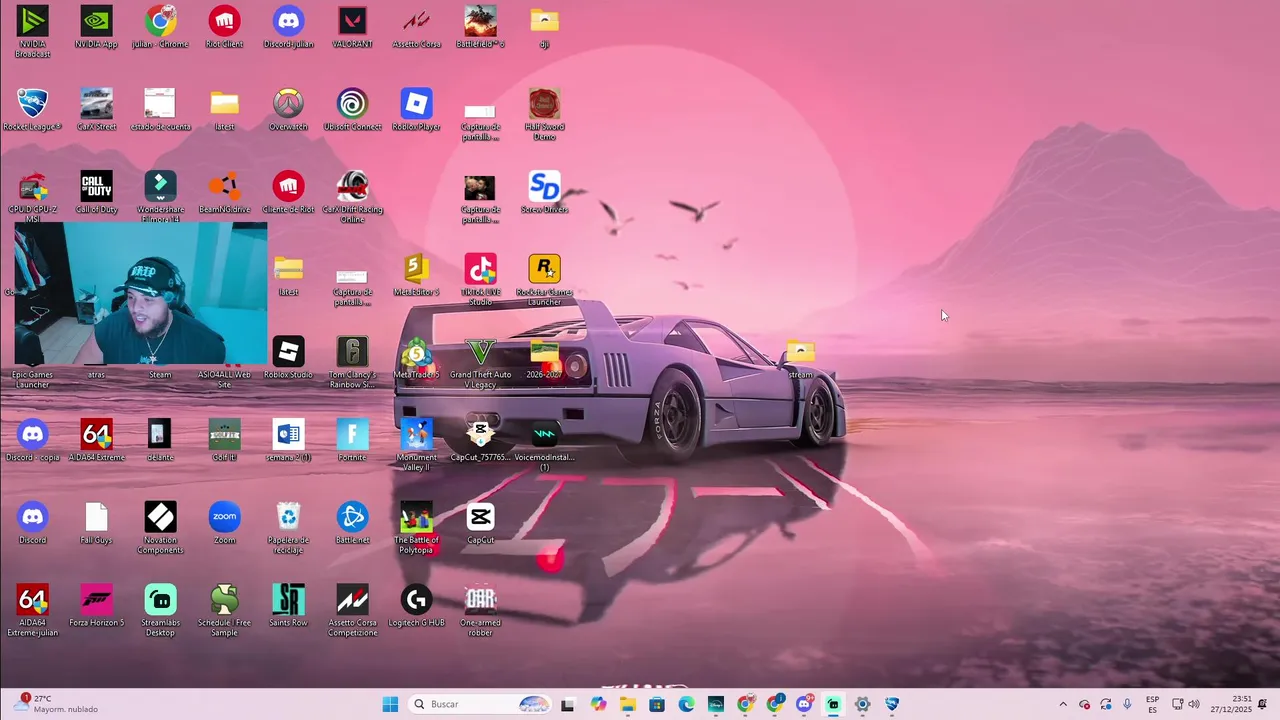Viewport: 1280px width, 720px height.
Task: Open File Explorer from the taskbar
Action: click(627, 704)
